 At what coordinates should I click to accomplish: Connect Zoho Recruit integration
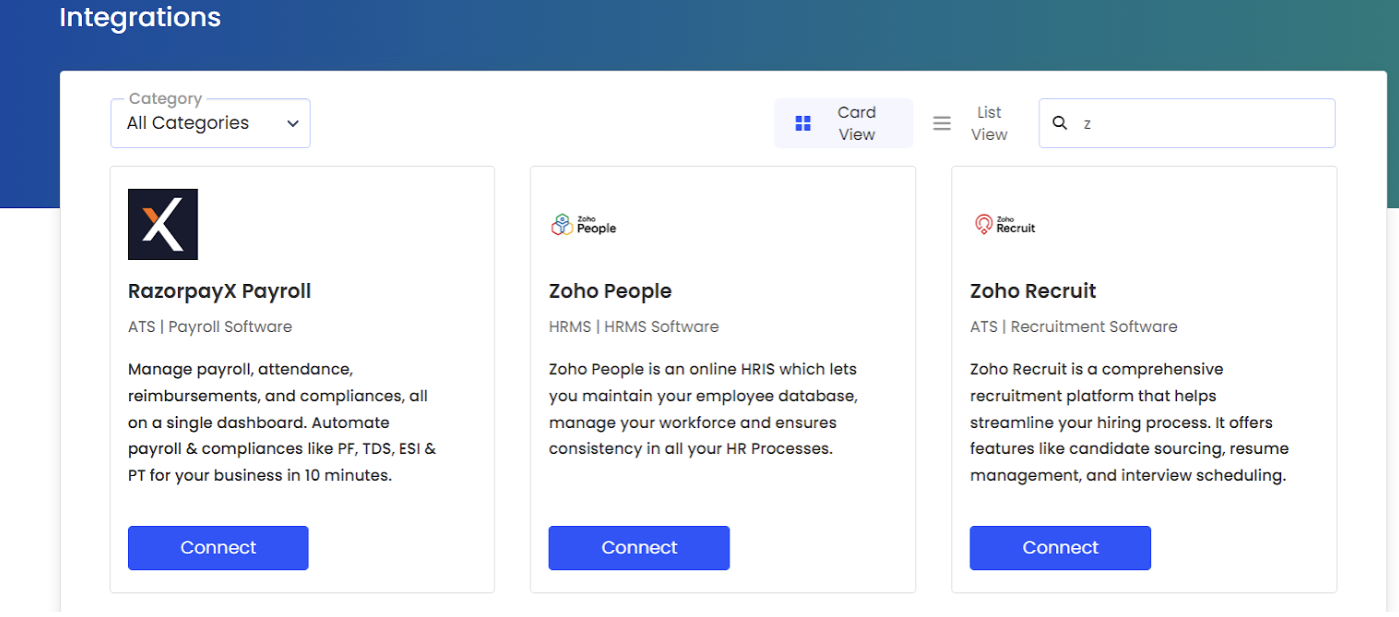[1060, 548]
